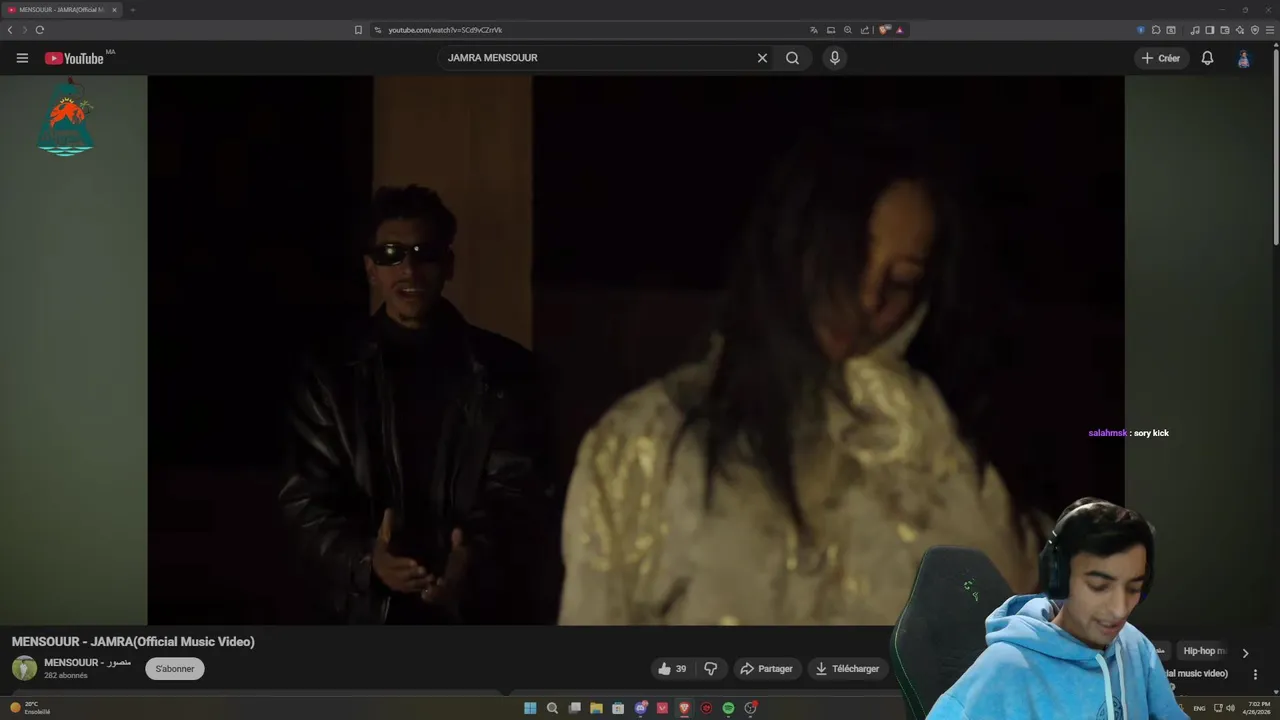Open browser zoom magnifier icon
This screenshot has height=720, width=1280.
pos(848,30)
